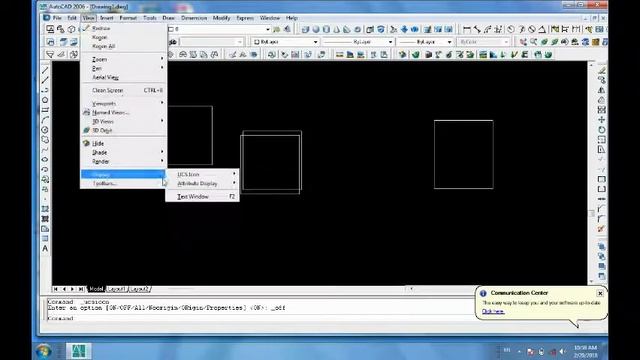Viewport: 640px width, 360px height.
Task: Close the Communication Center balloon
Action: 600,293
